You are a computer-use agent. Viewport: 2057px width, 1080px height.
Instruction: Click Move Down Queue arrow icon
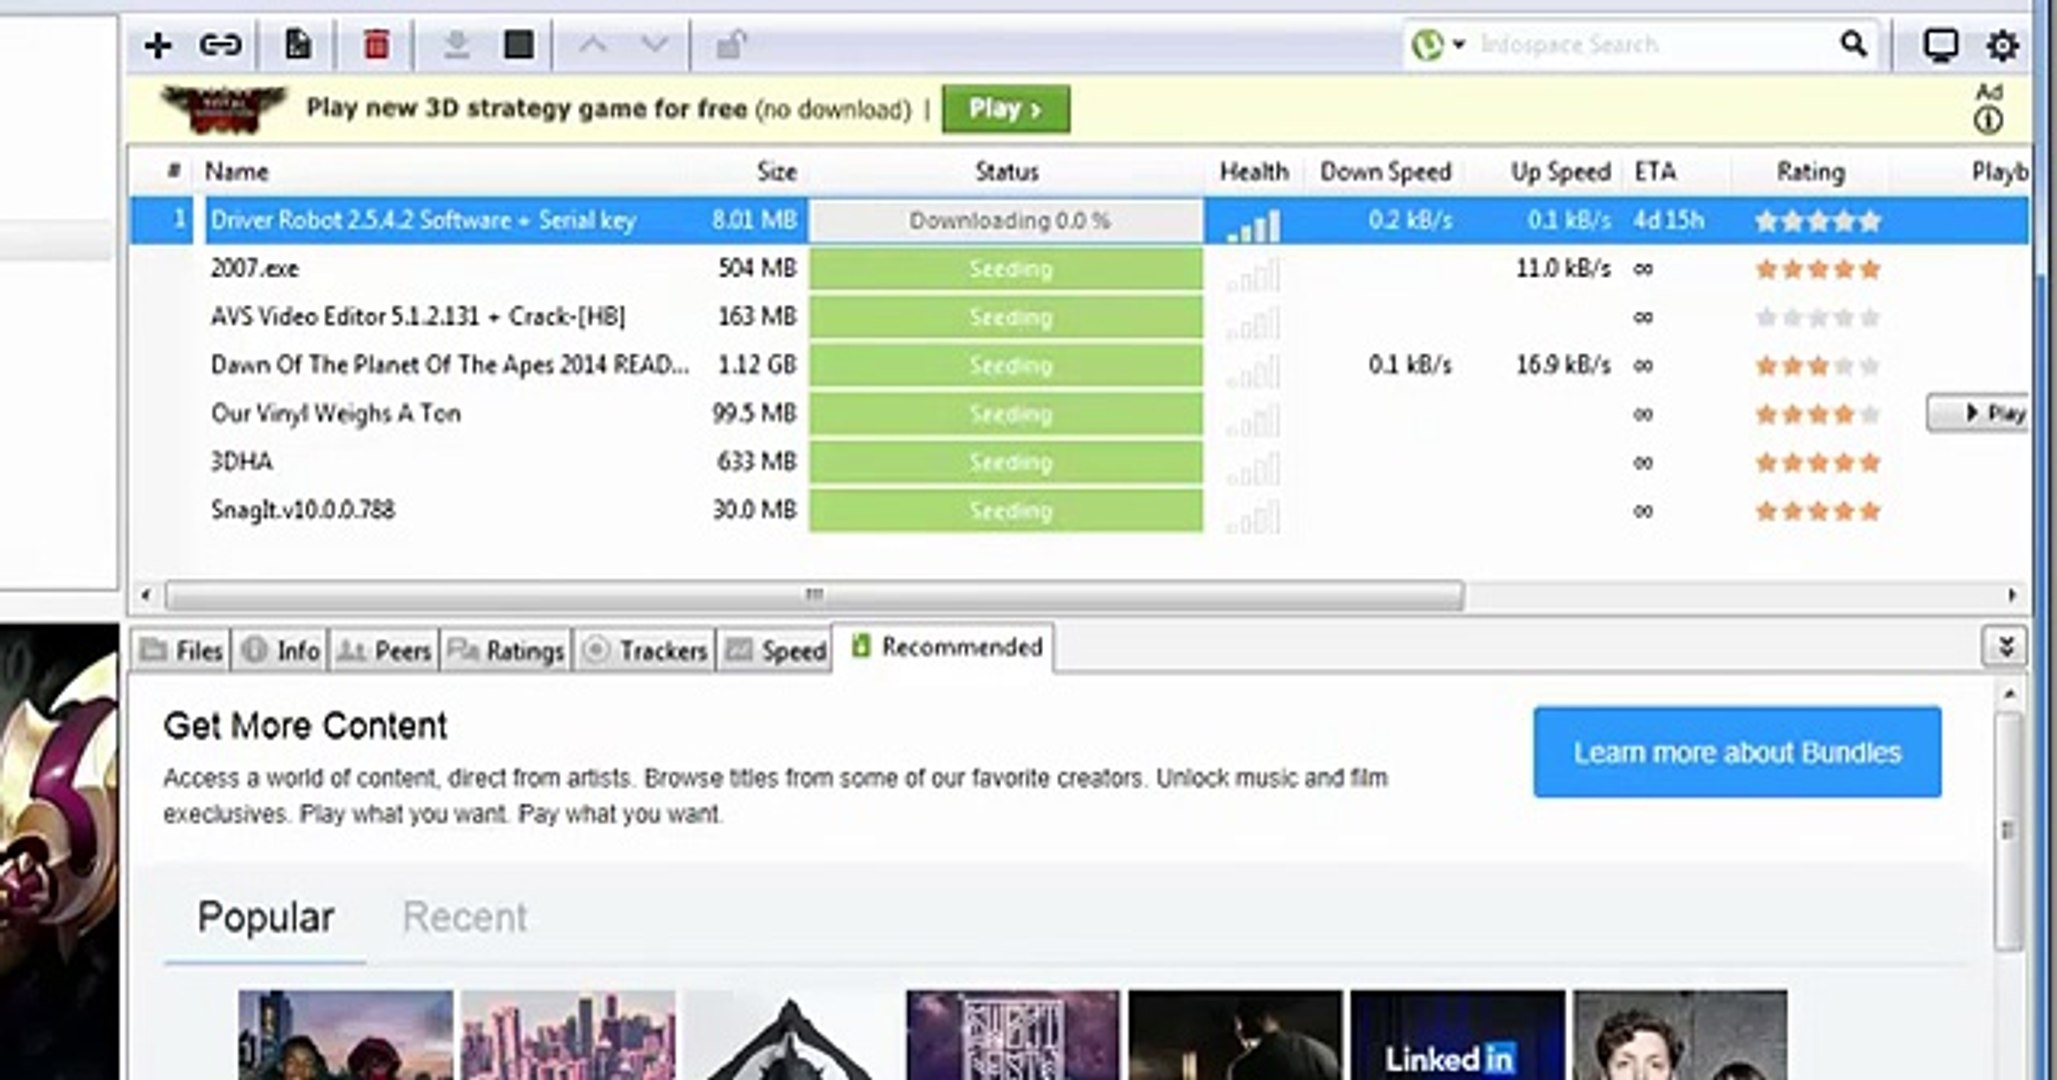tap(654, 45)
